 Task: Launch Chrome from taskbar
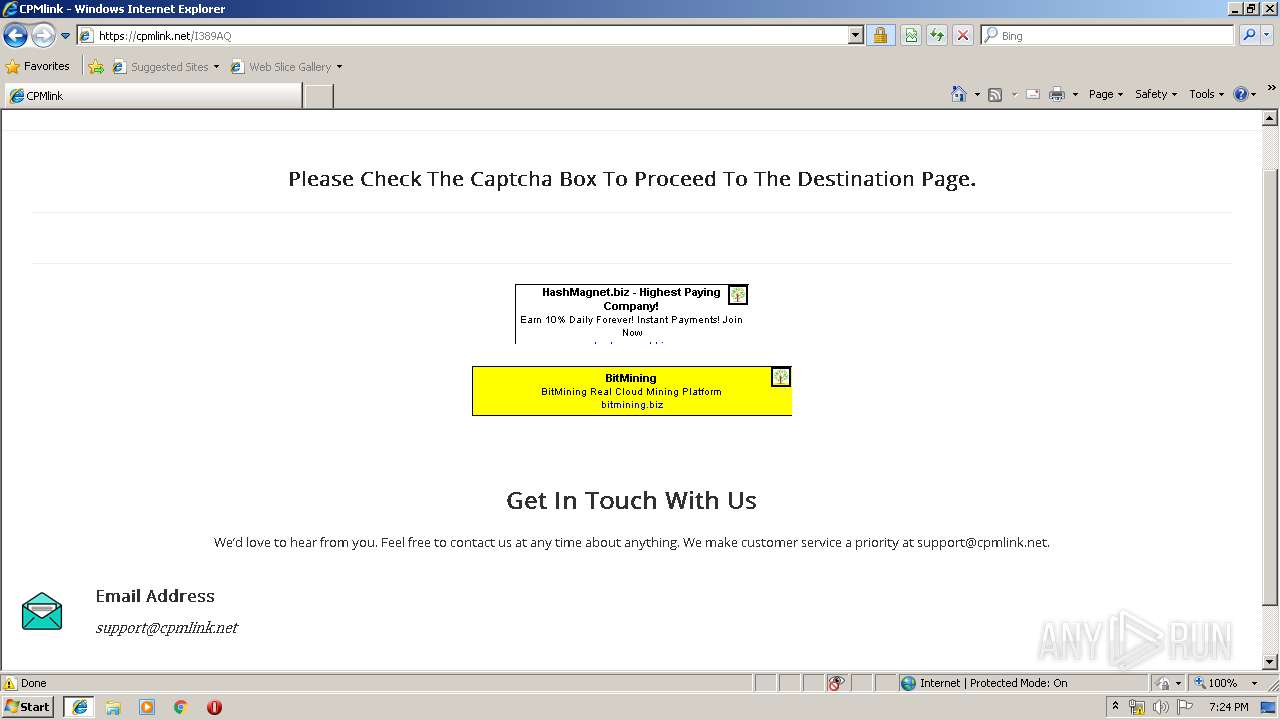pos(181,707)
